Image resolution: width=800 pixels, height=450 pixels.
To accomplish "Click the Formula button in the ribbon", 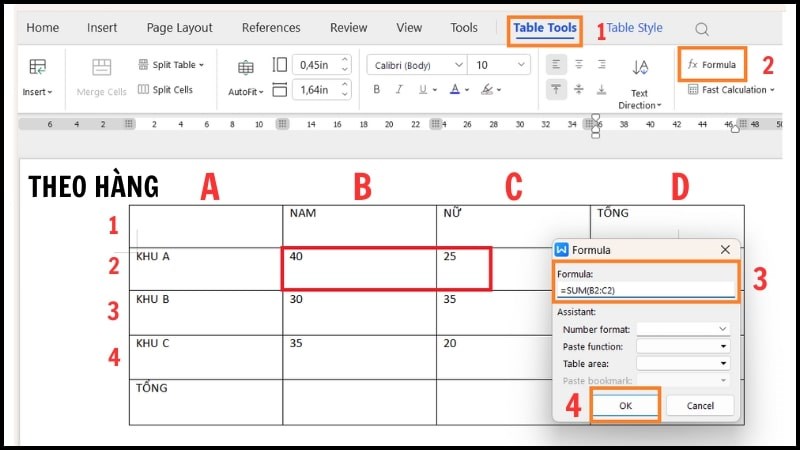I will pyautogui.click(x=712, y=65).
